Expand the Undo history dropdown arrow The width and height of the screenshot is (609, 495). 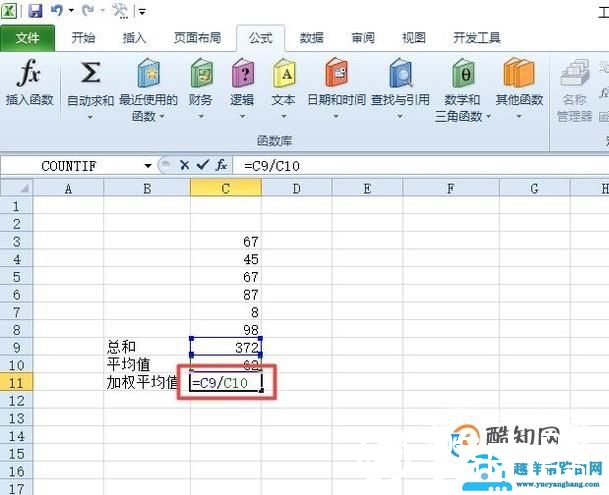point(71,10)
